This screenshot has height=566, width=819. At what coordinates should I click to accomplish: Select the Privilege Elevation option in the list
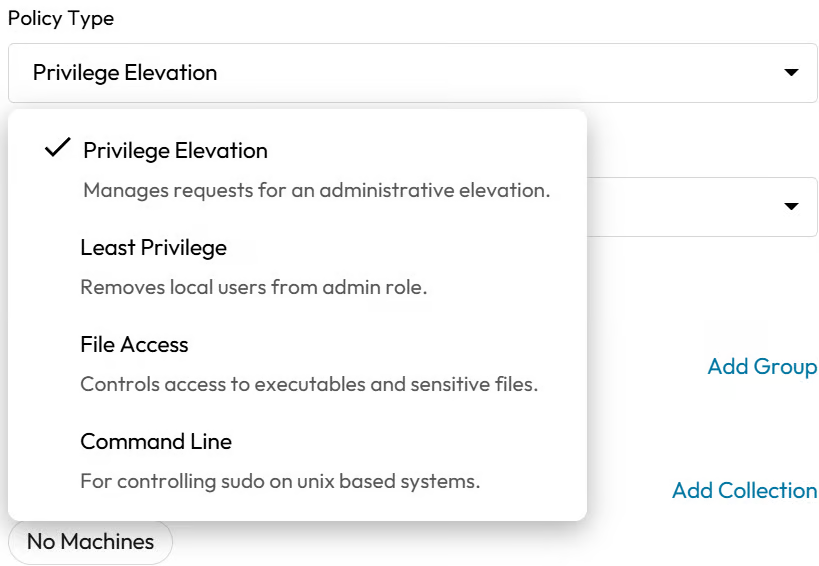(175, 151)
